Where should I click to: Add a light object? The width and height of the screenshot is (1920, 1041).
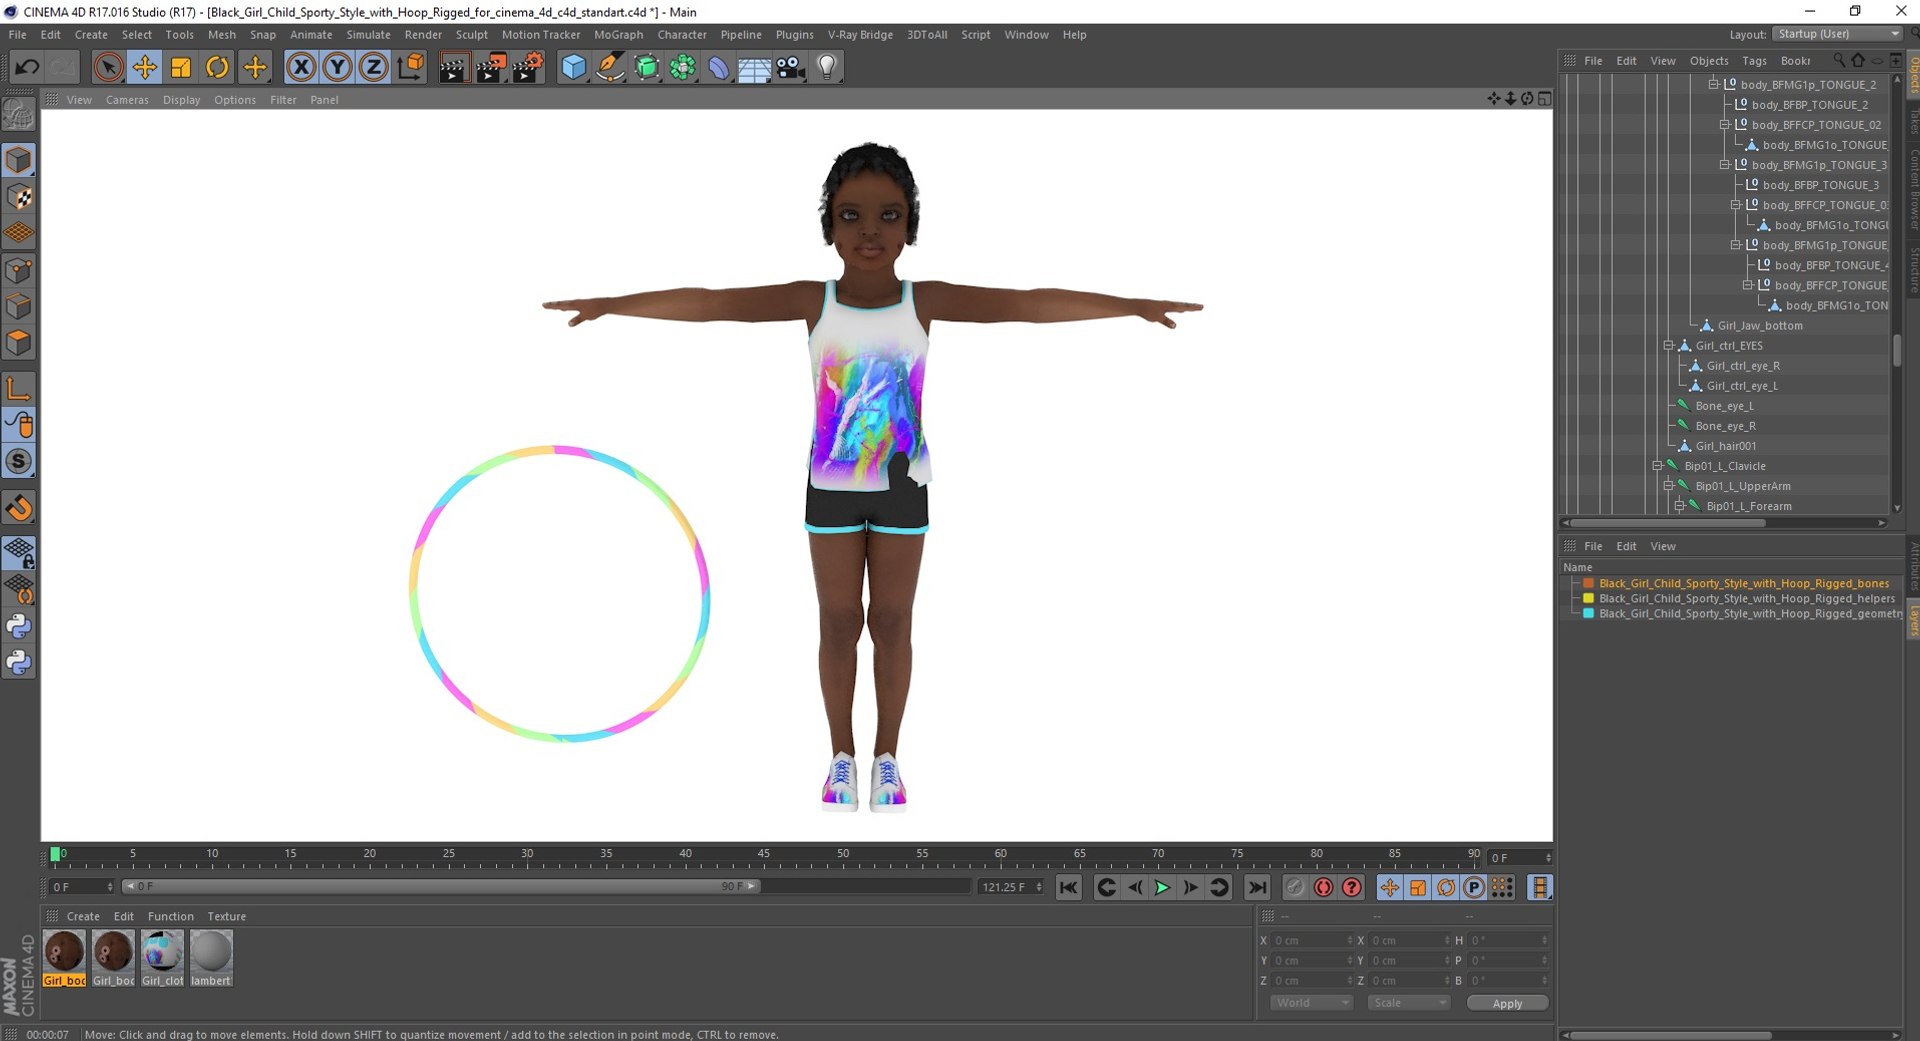click(827, 67)
